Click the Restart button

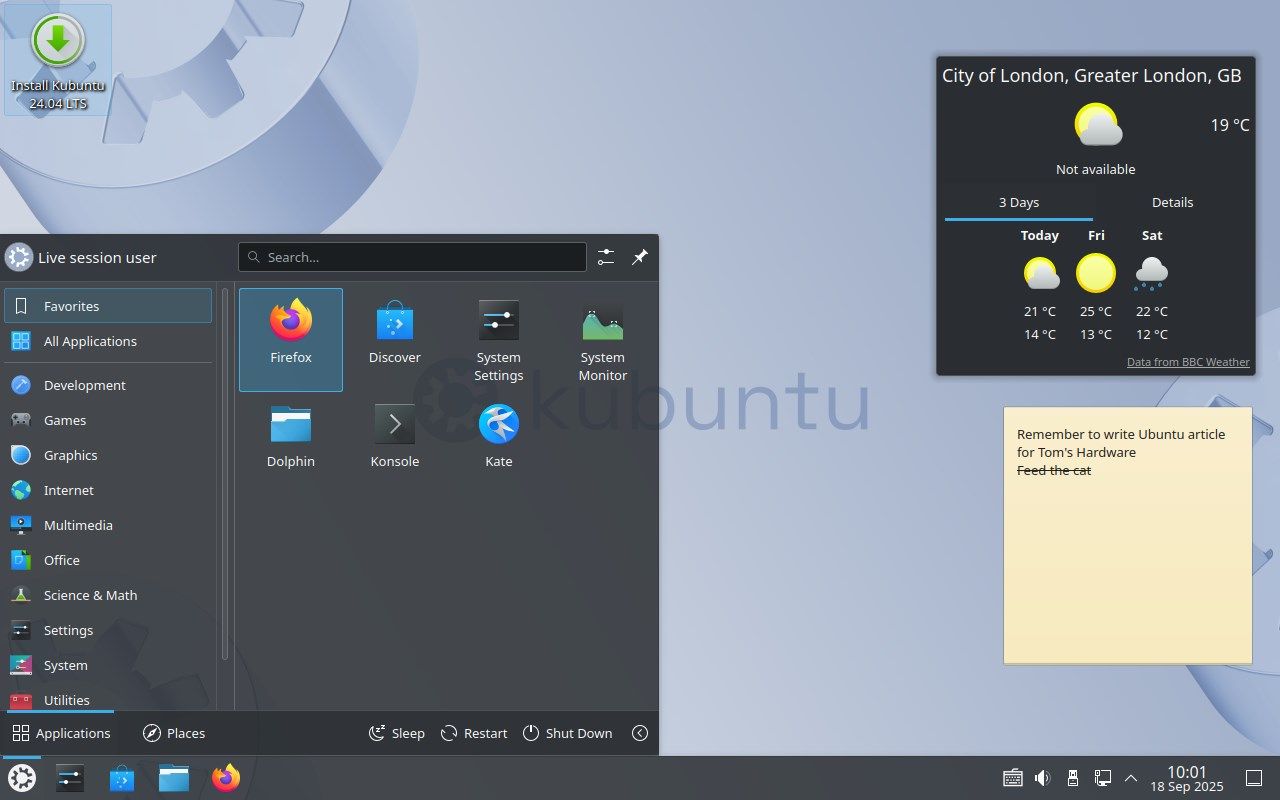point(474,733)
